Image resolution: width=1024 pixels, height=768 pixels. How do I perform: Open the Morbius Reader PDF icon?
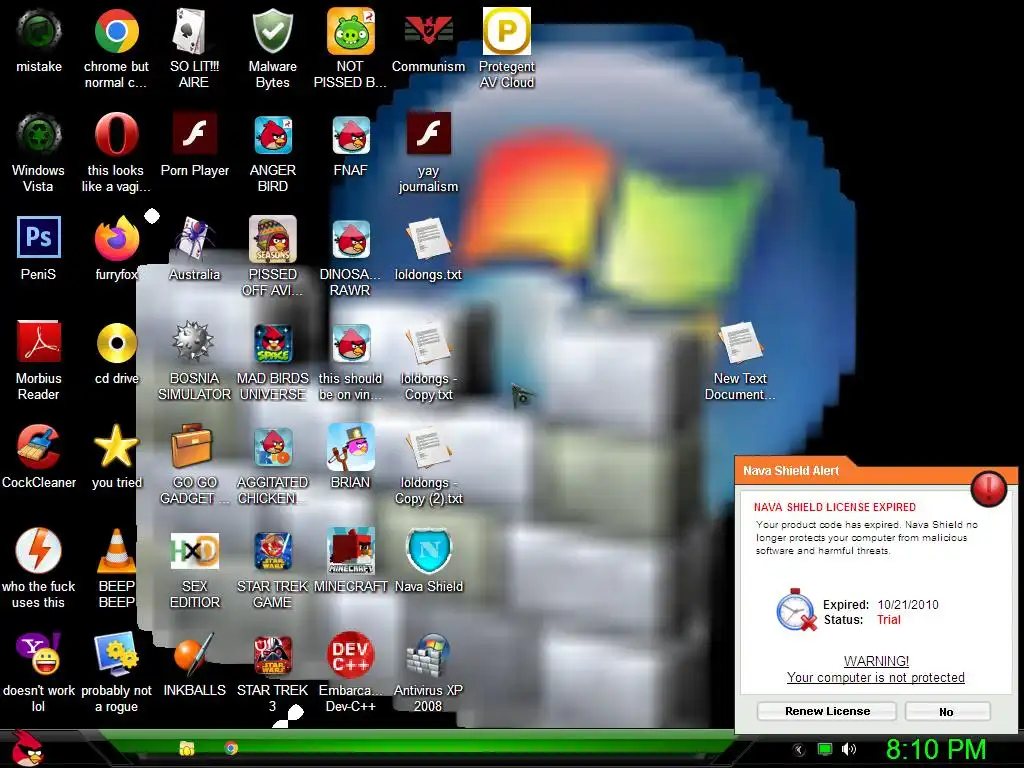point(39,342)
